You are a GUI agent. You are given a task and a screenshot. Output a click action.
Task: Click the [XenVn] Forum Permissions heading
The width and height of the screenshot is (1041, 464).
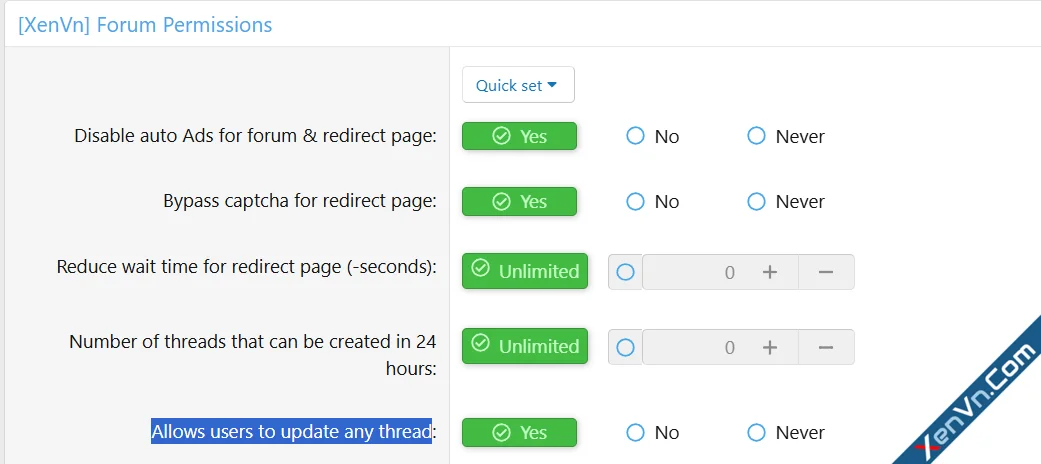[x=145, y=24]
